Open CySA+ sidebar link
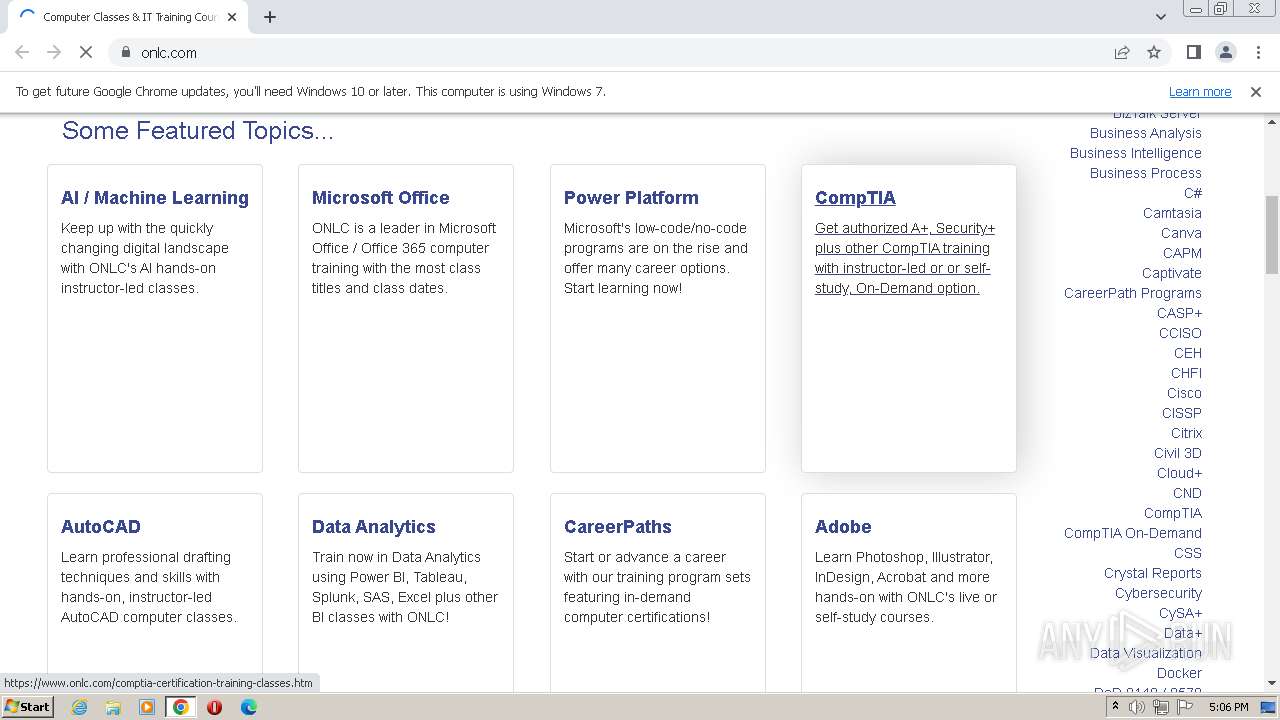Screen dimensions: 1280x720 tap(1180, 613)
